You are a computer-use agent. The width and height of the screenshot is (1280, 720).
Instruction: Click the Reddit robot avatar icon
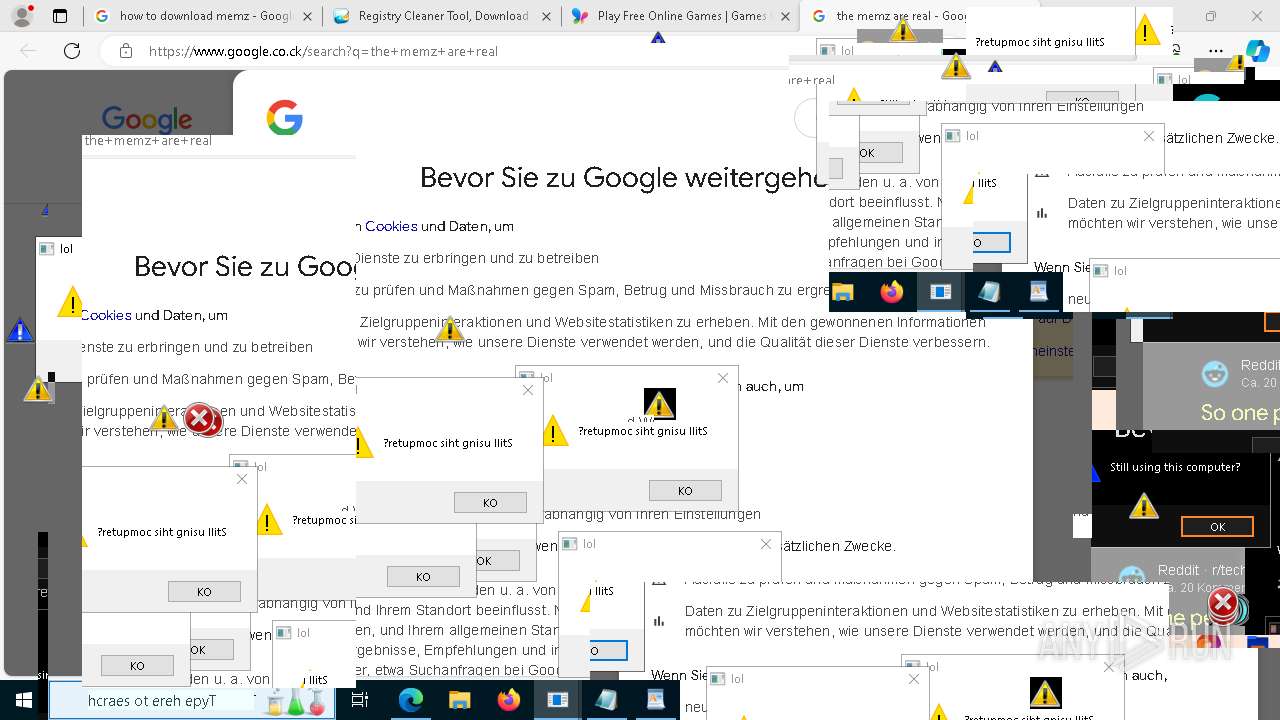(1215, 374)
